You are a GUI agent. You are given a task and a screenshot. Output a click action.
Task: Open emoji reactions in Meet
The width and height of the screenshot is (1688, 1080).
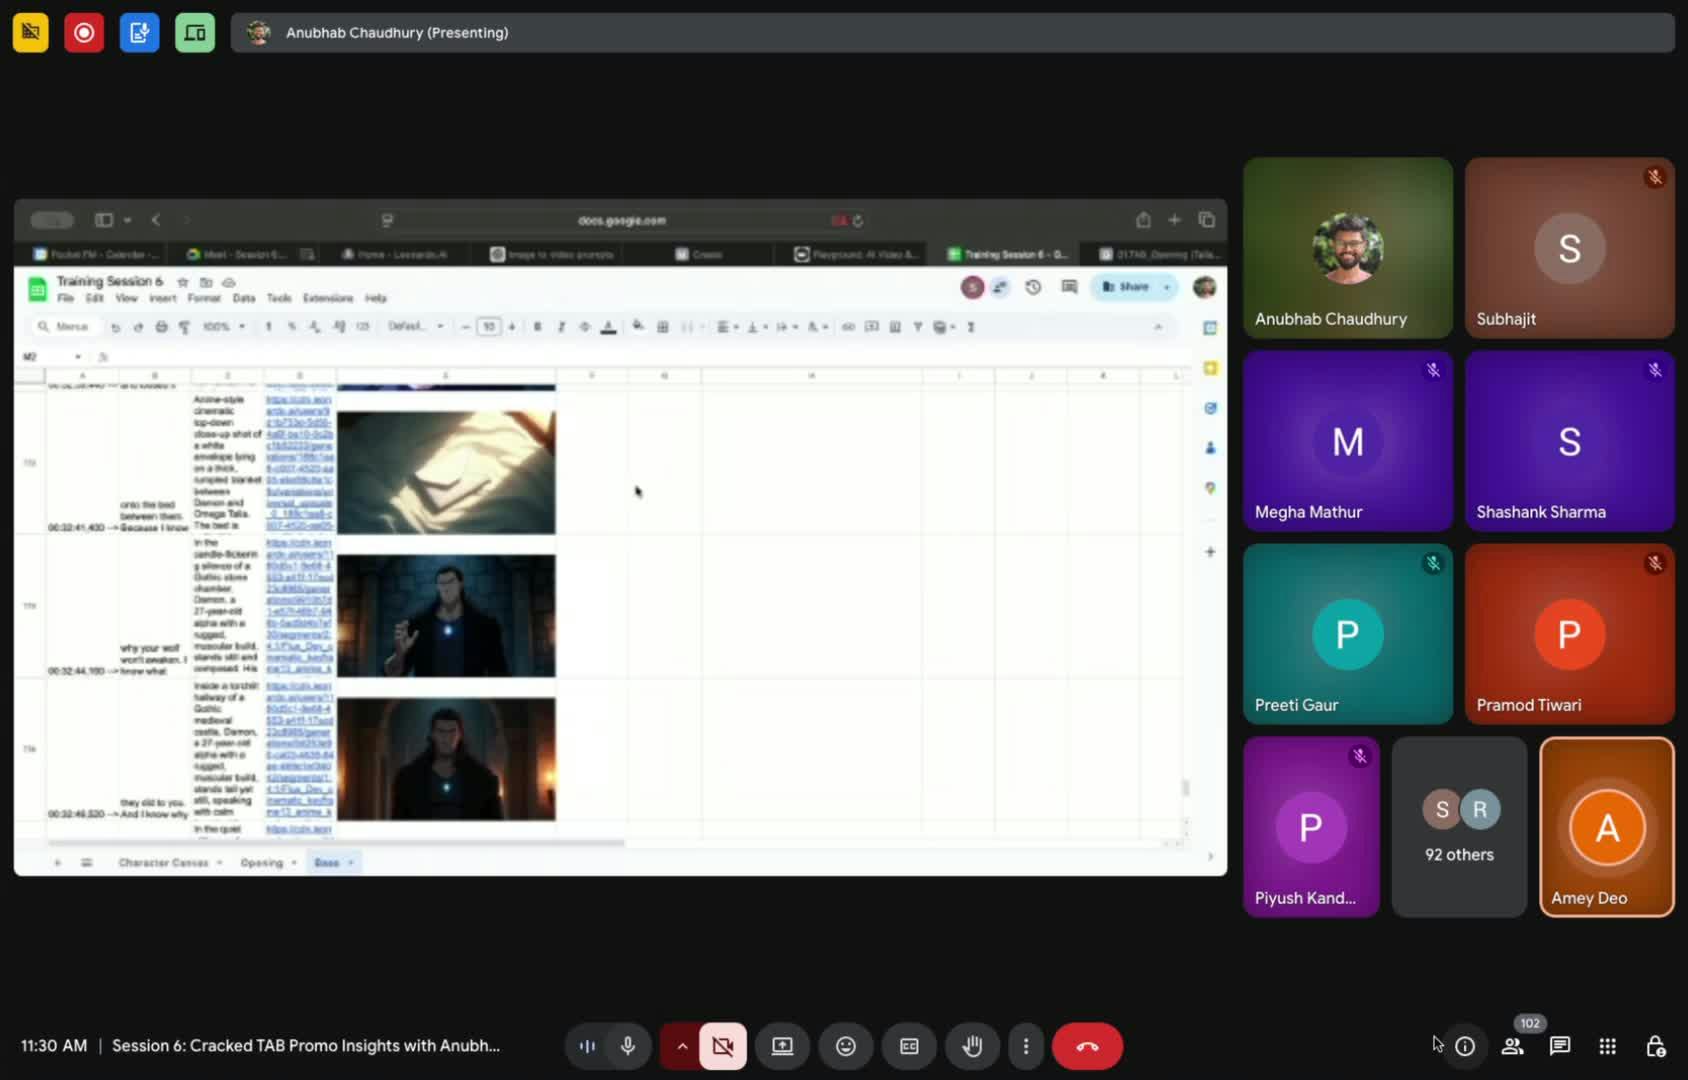(x=846, y=1046)
